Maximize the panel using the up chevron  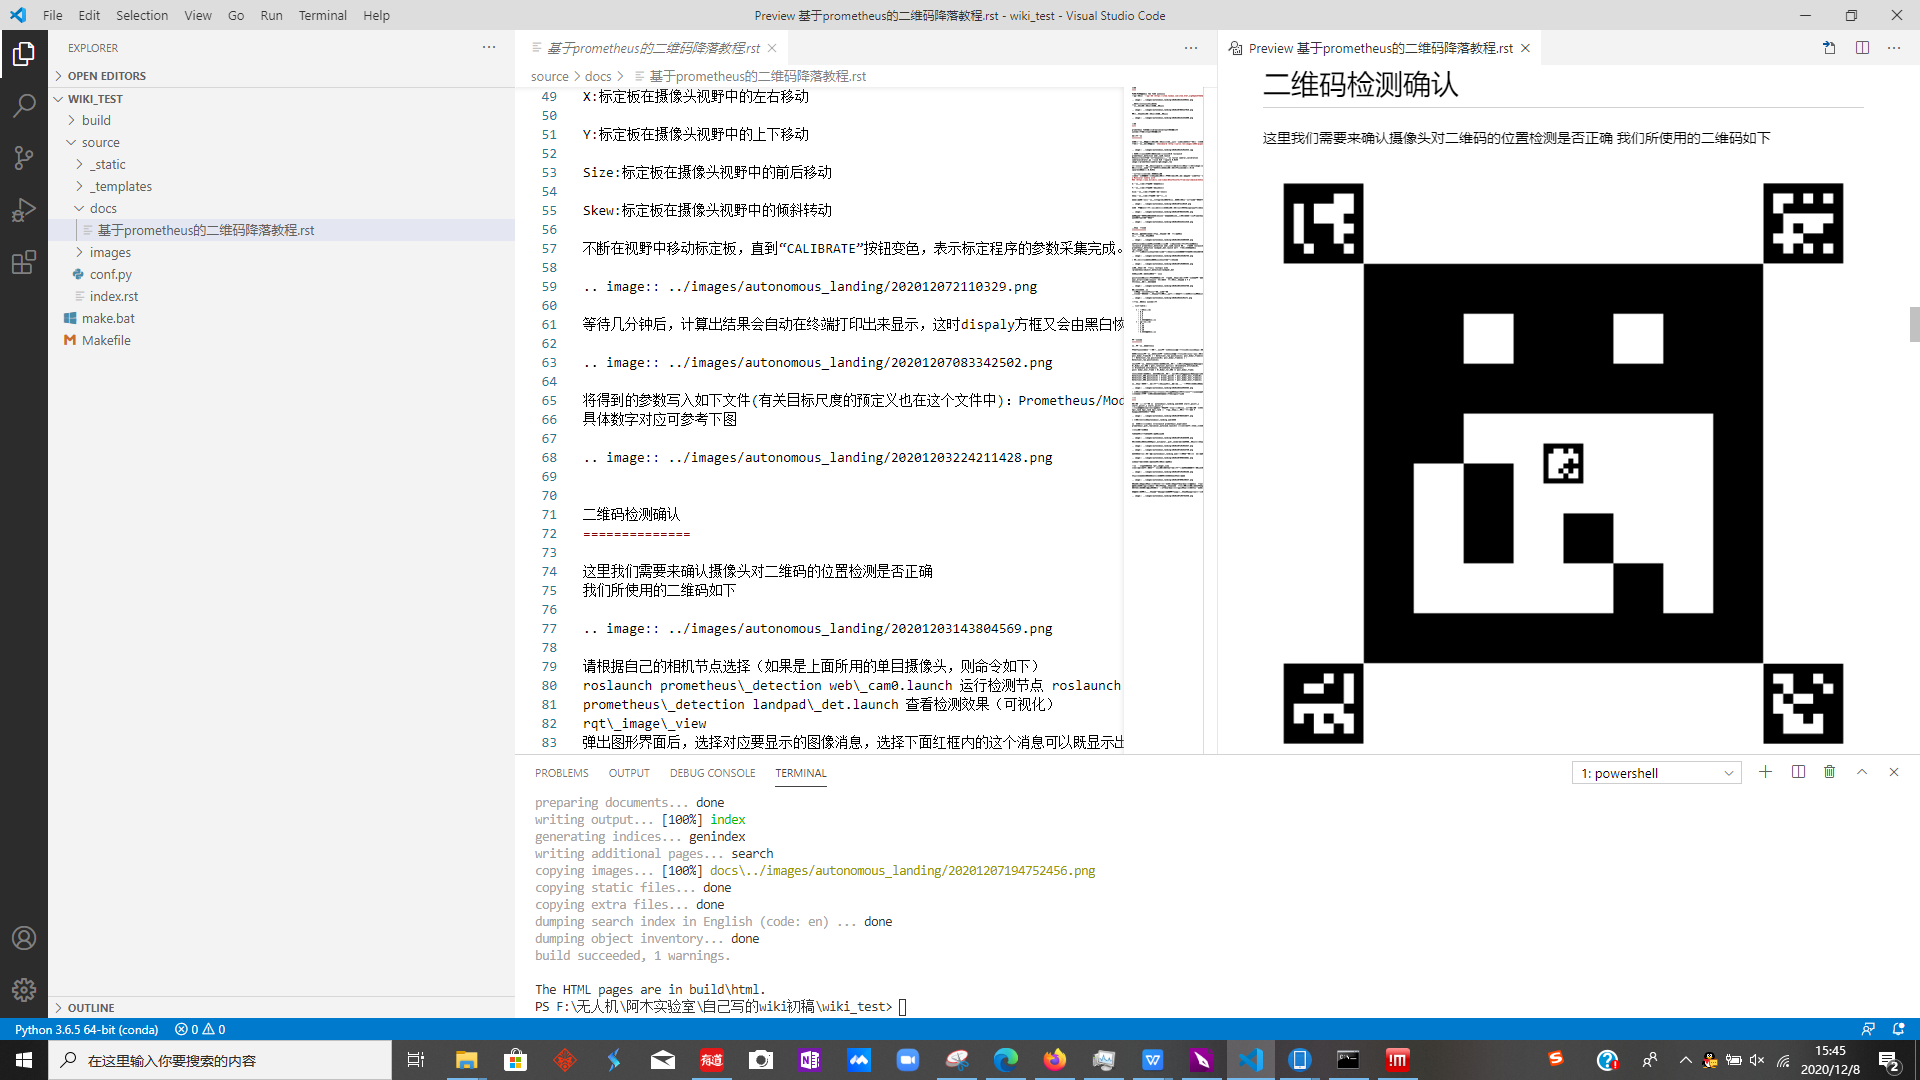pos(1862,772)
